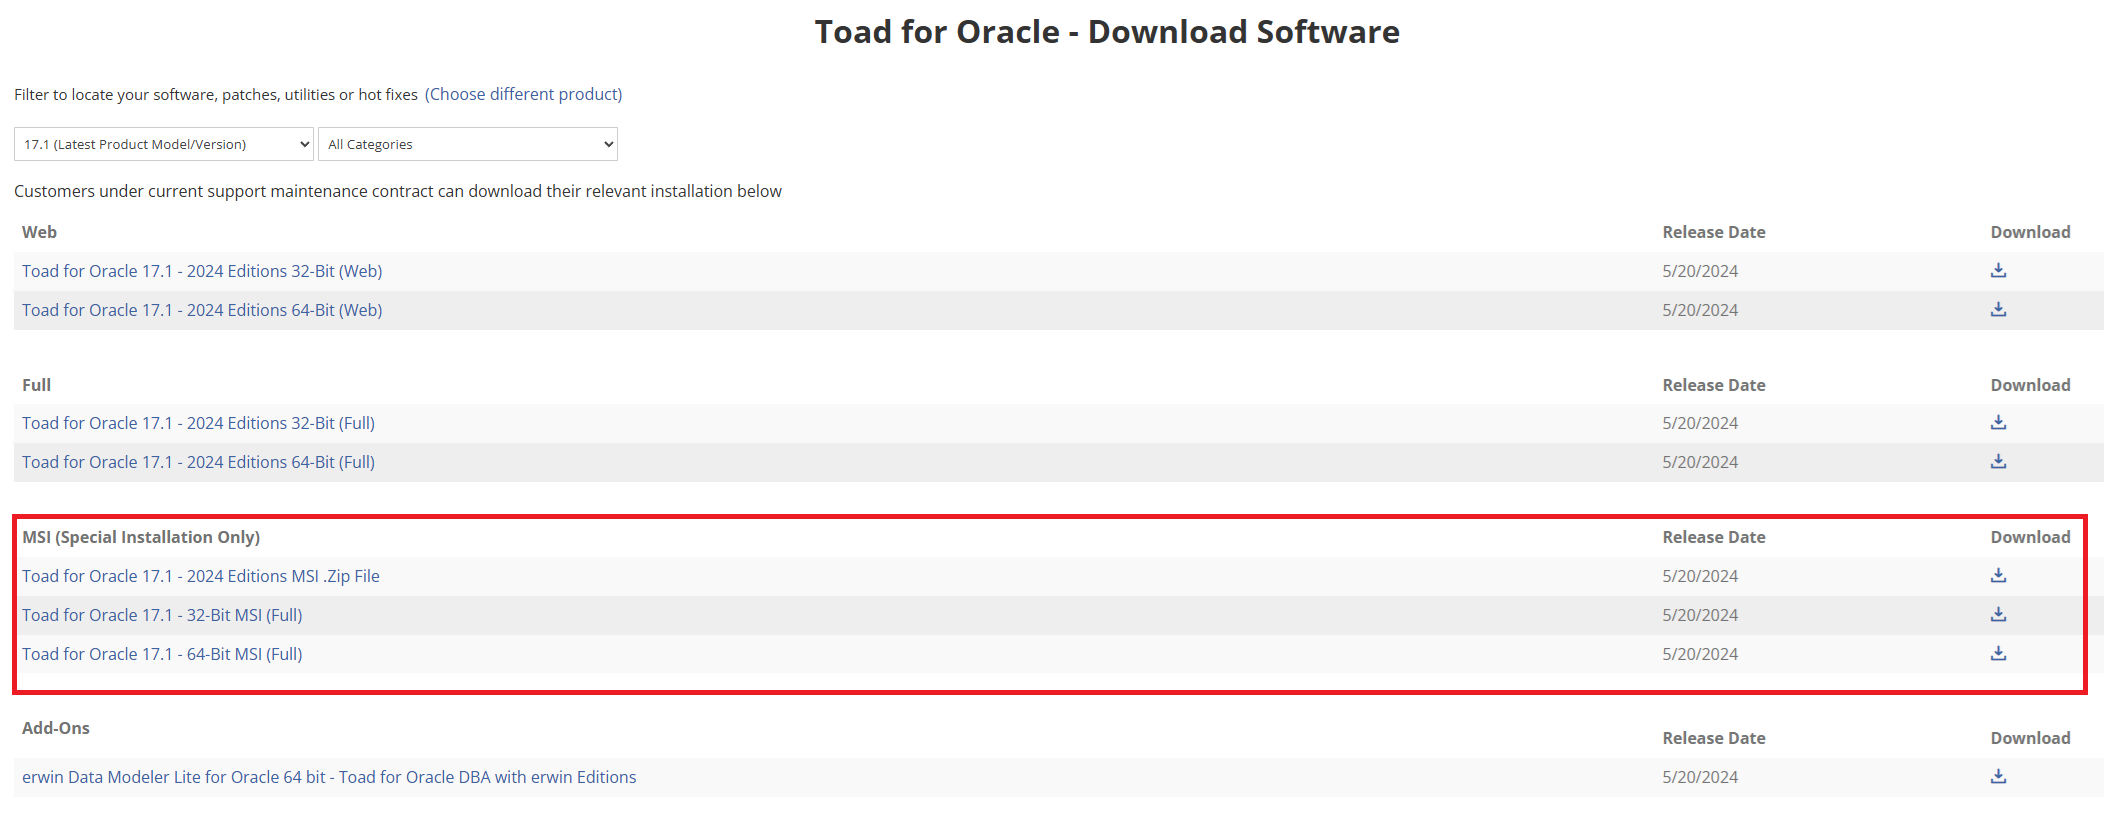Download the MSI .Zip File via its icon
The height and width of the screenshot is (826, 2104).
(x=1998, y=575)
